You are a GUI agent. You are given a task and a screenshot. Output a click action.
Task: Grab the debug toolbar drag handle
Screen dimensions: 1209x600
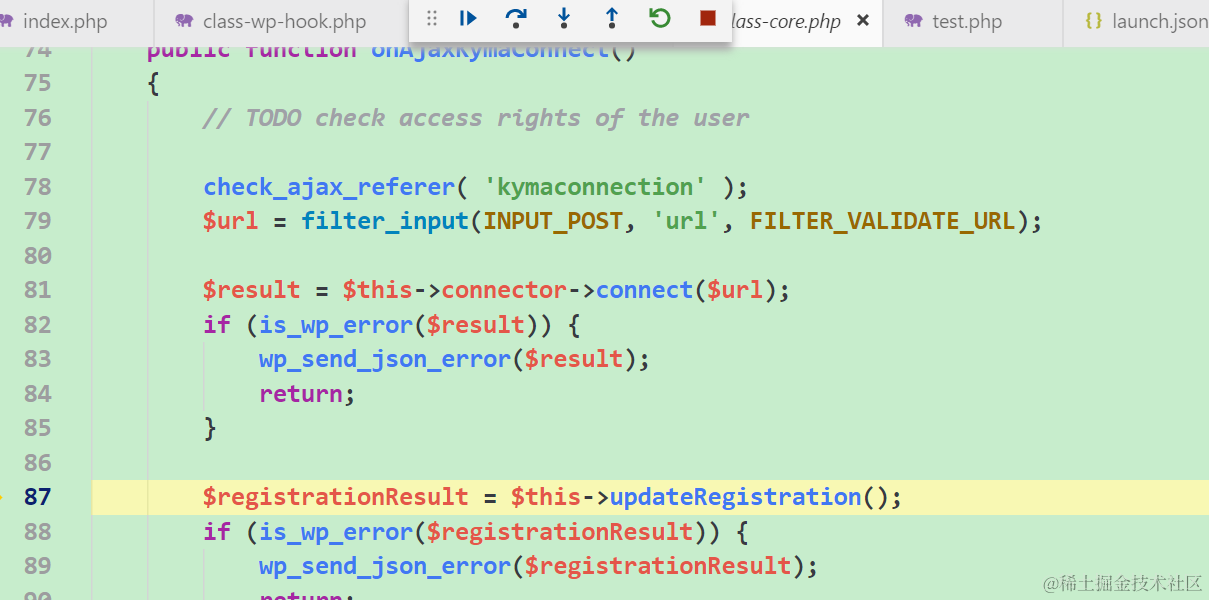(x=432, y=18)
